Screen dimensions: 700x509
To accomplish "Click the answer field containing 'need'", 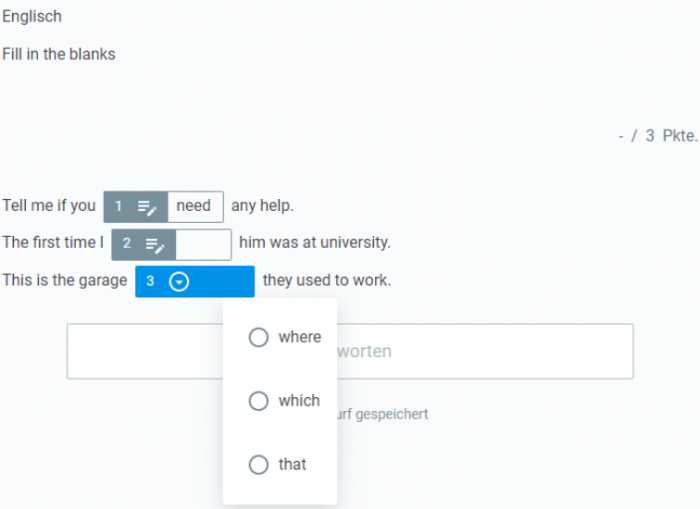I will 196,207.
